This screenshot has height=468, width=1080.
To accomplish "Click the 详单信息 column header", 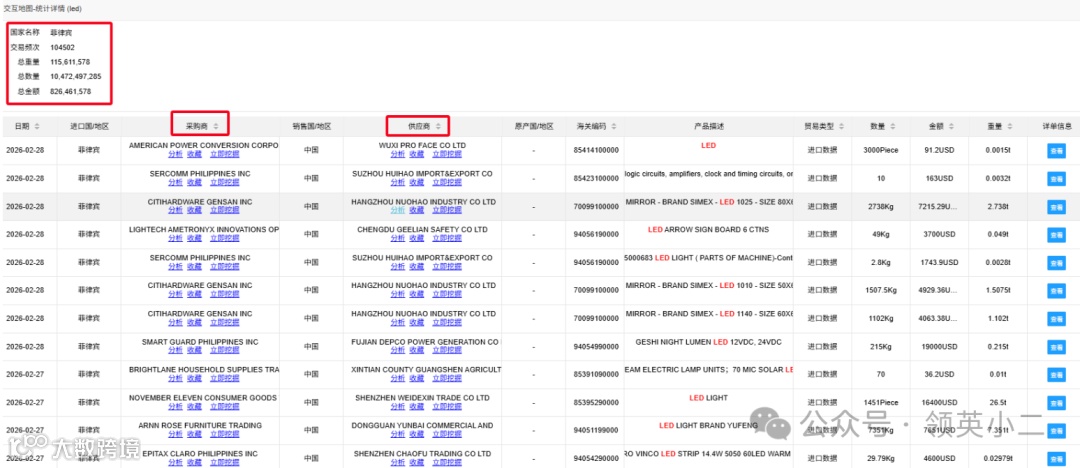I will pos(1057,126).
